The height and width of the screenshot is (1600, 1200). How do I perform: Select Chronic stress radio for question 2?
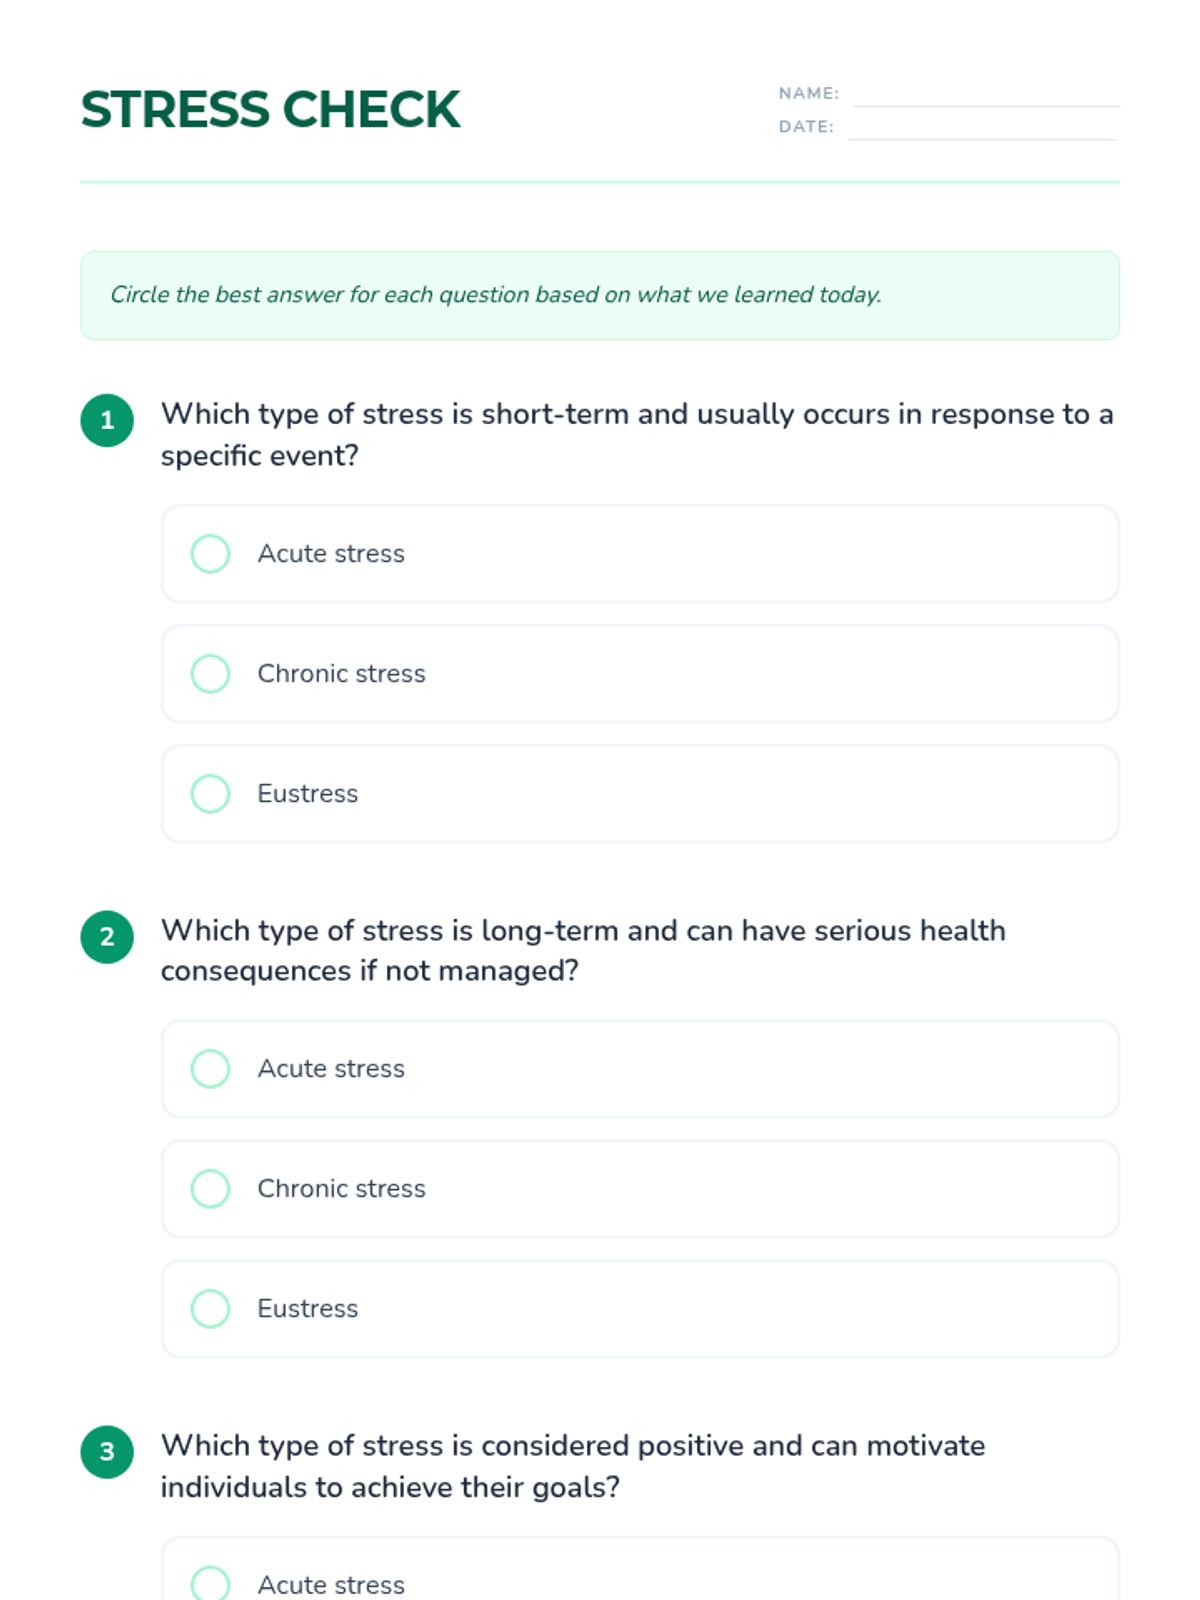pos(210,1188)
